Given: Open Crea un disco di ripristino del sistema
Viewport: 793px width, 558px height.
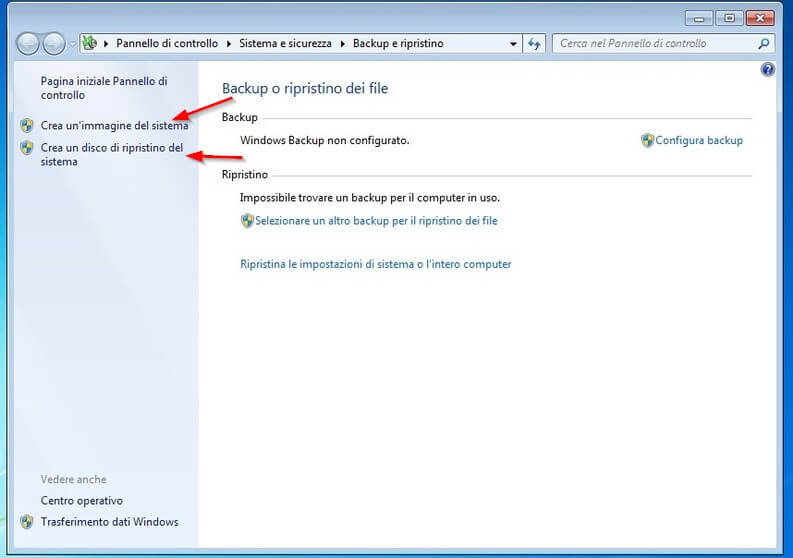Looking at the screenshot, I should (112, 154).
